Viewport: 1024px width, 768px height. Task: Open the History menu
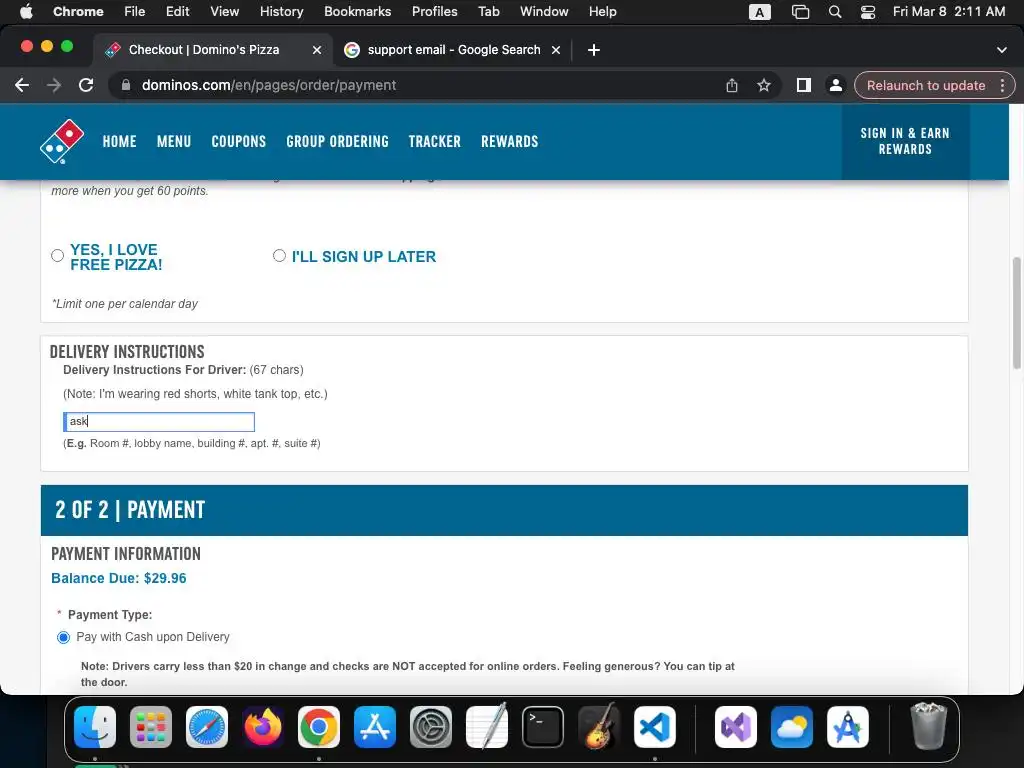coord(281,12)
